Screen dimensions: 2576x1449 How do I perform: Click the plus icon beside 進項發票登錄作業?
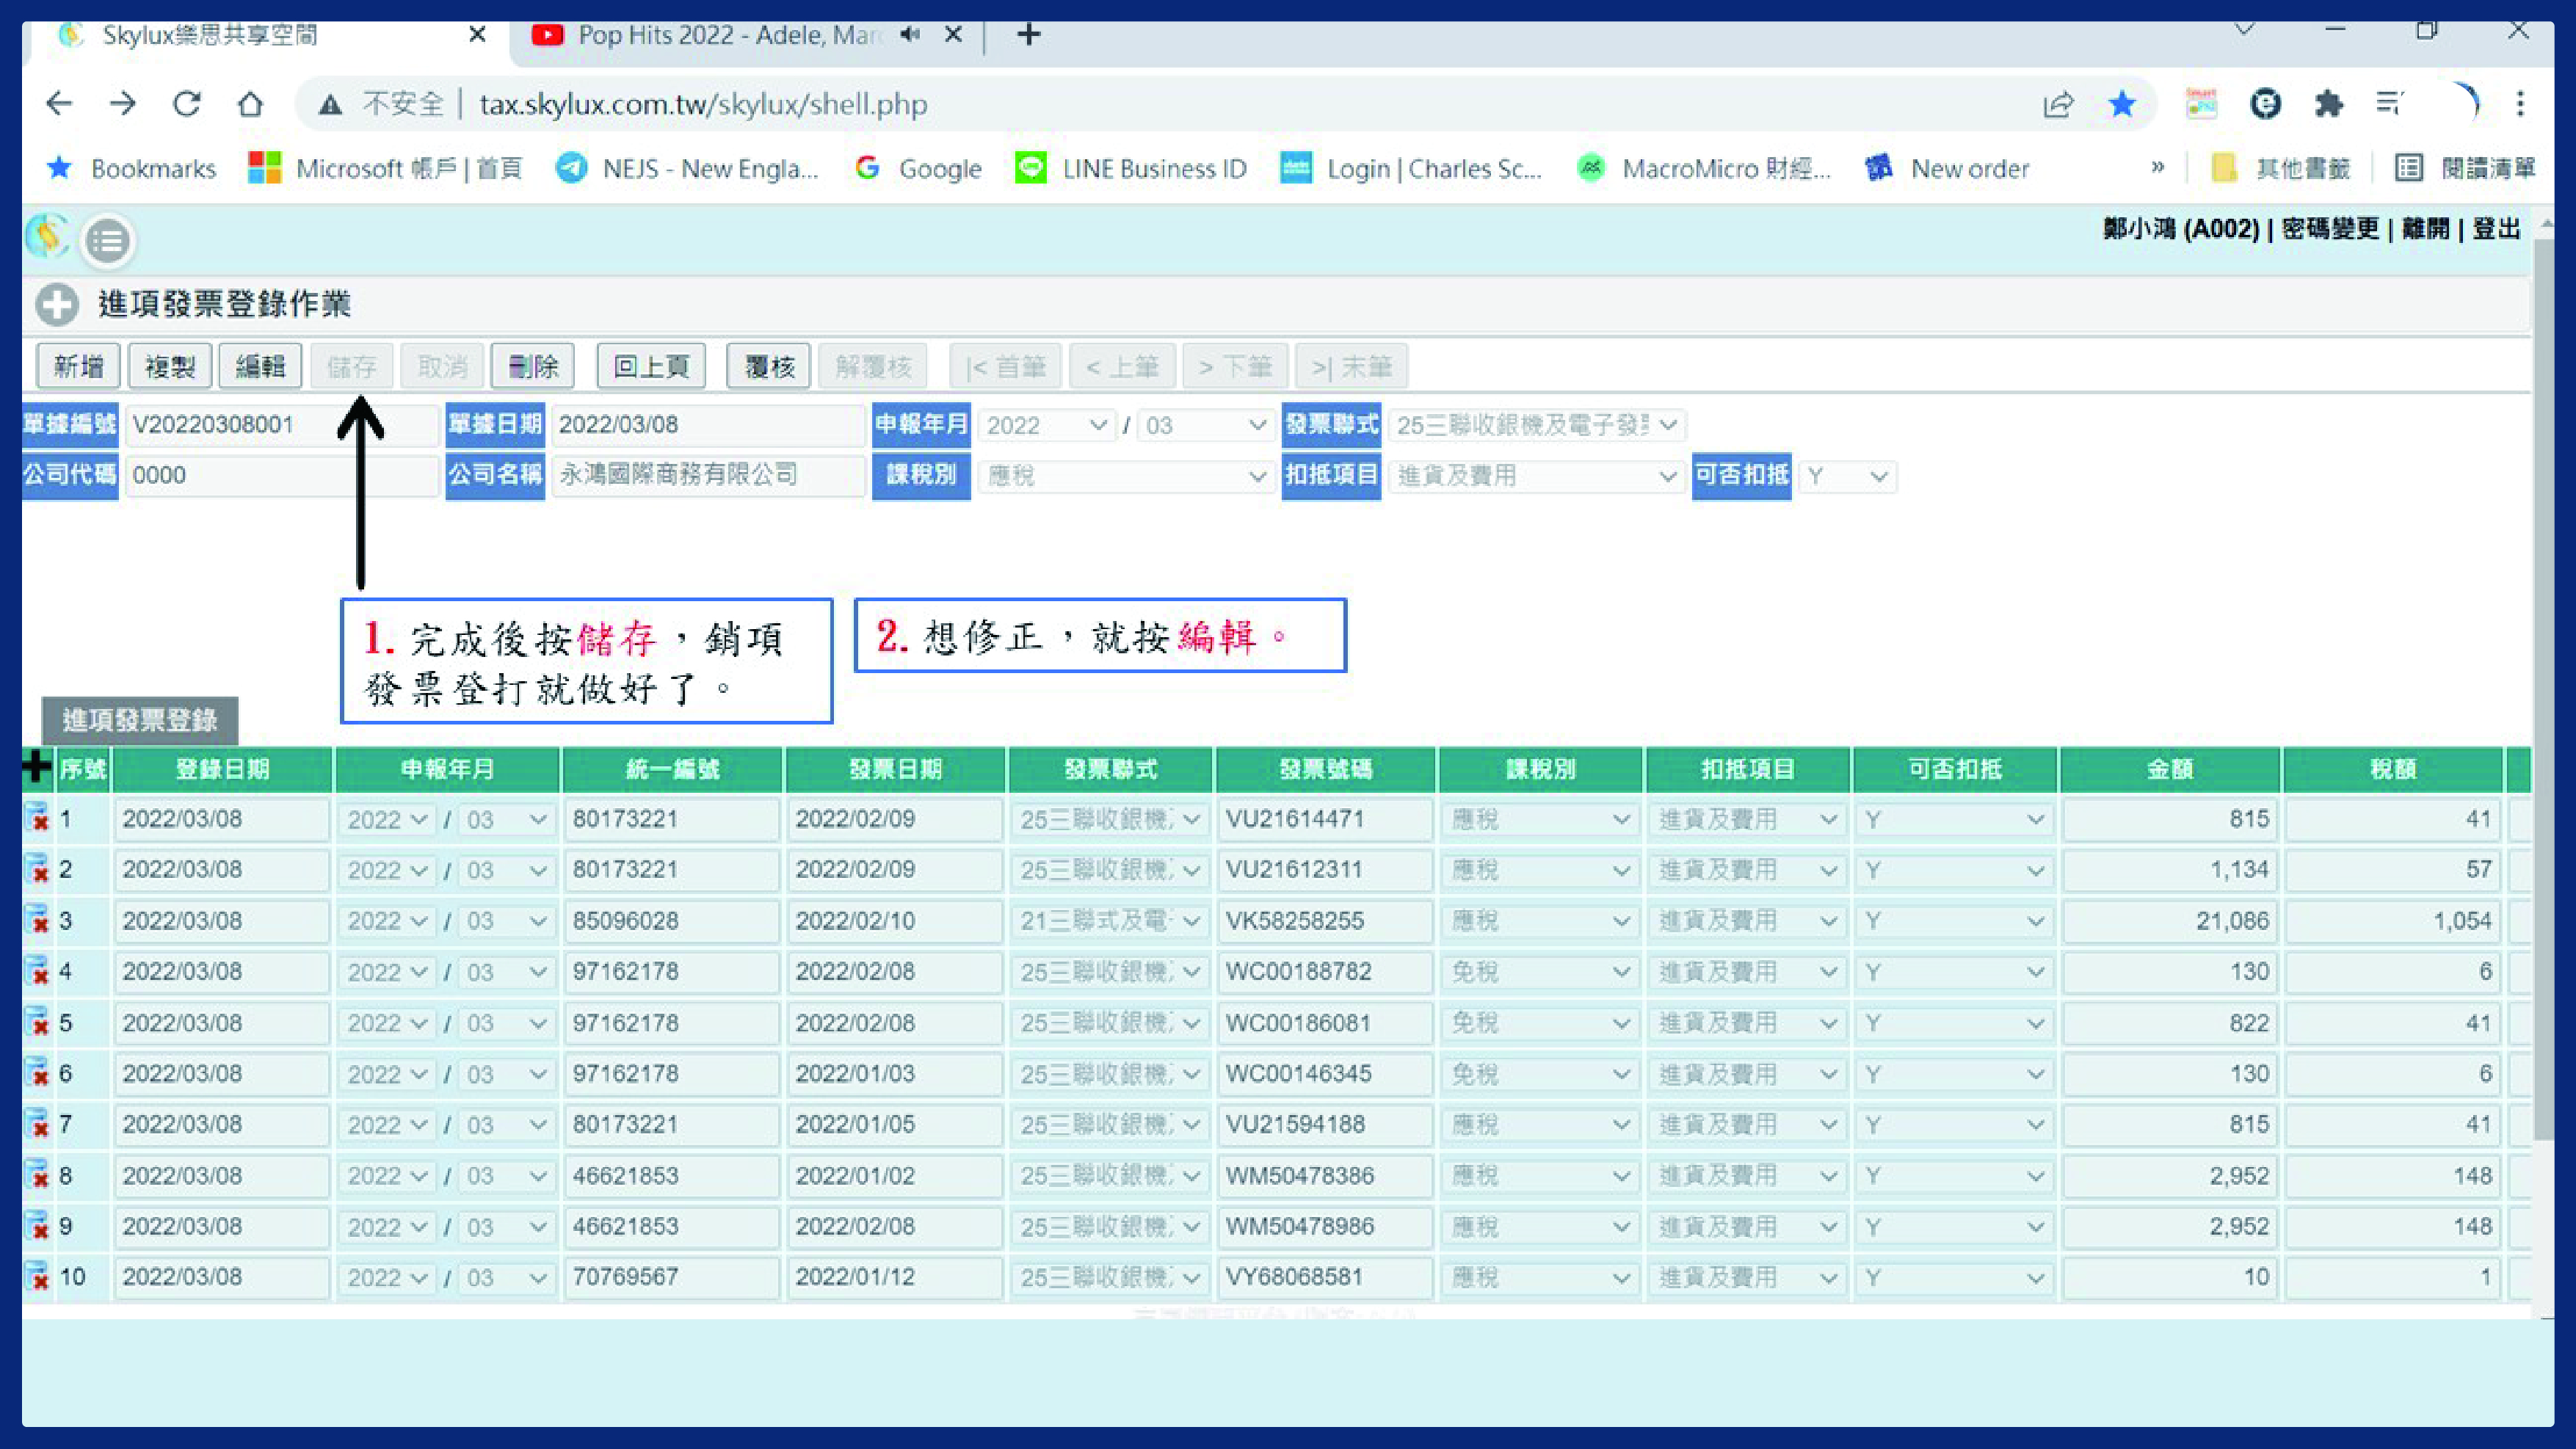(x=57, y=305)
